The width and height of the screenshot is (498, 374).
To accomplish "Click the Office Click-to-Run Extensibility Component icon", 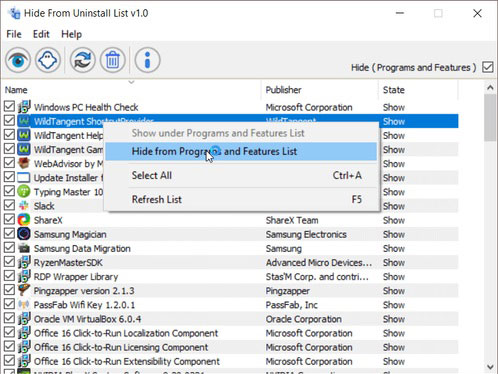I will pyautogui.click(x=24, y=361).
